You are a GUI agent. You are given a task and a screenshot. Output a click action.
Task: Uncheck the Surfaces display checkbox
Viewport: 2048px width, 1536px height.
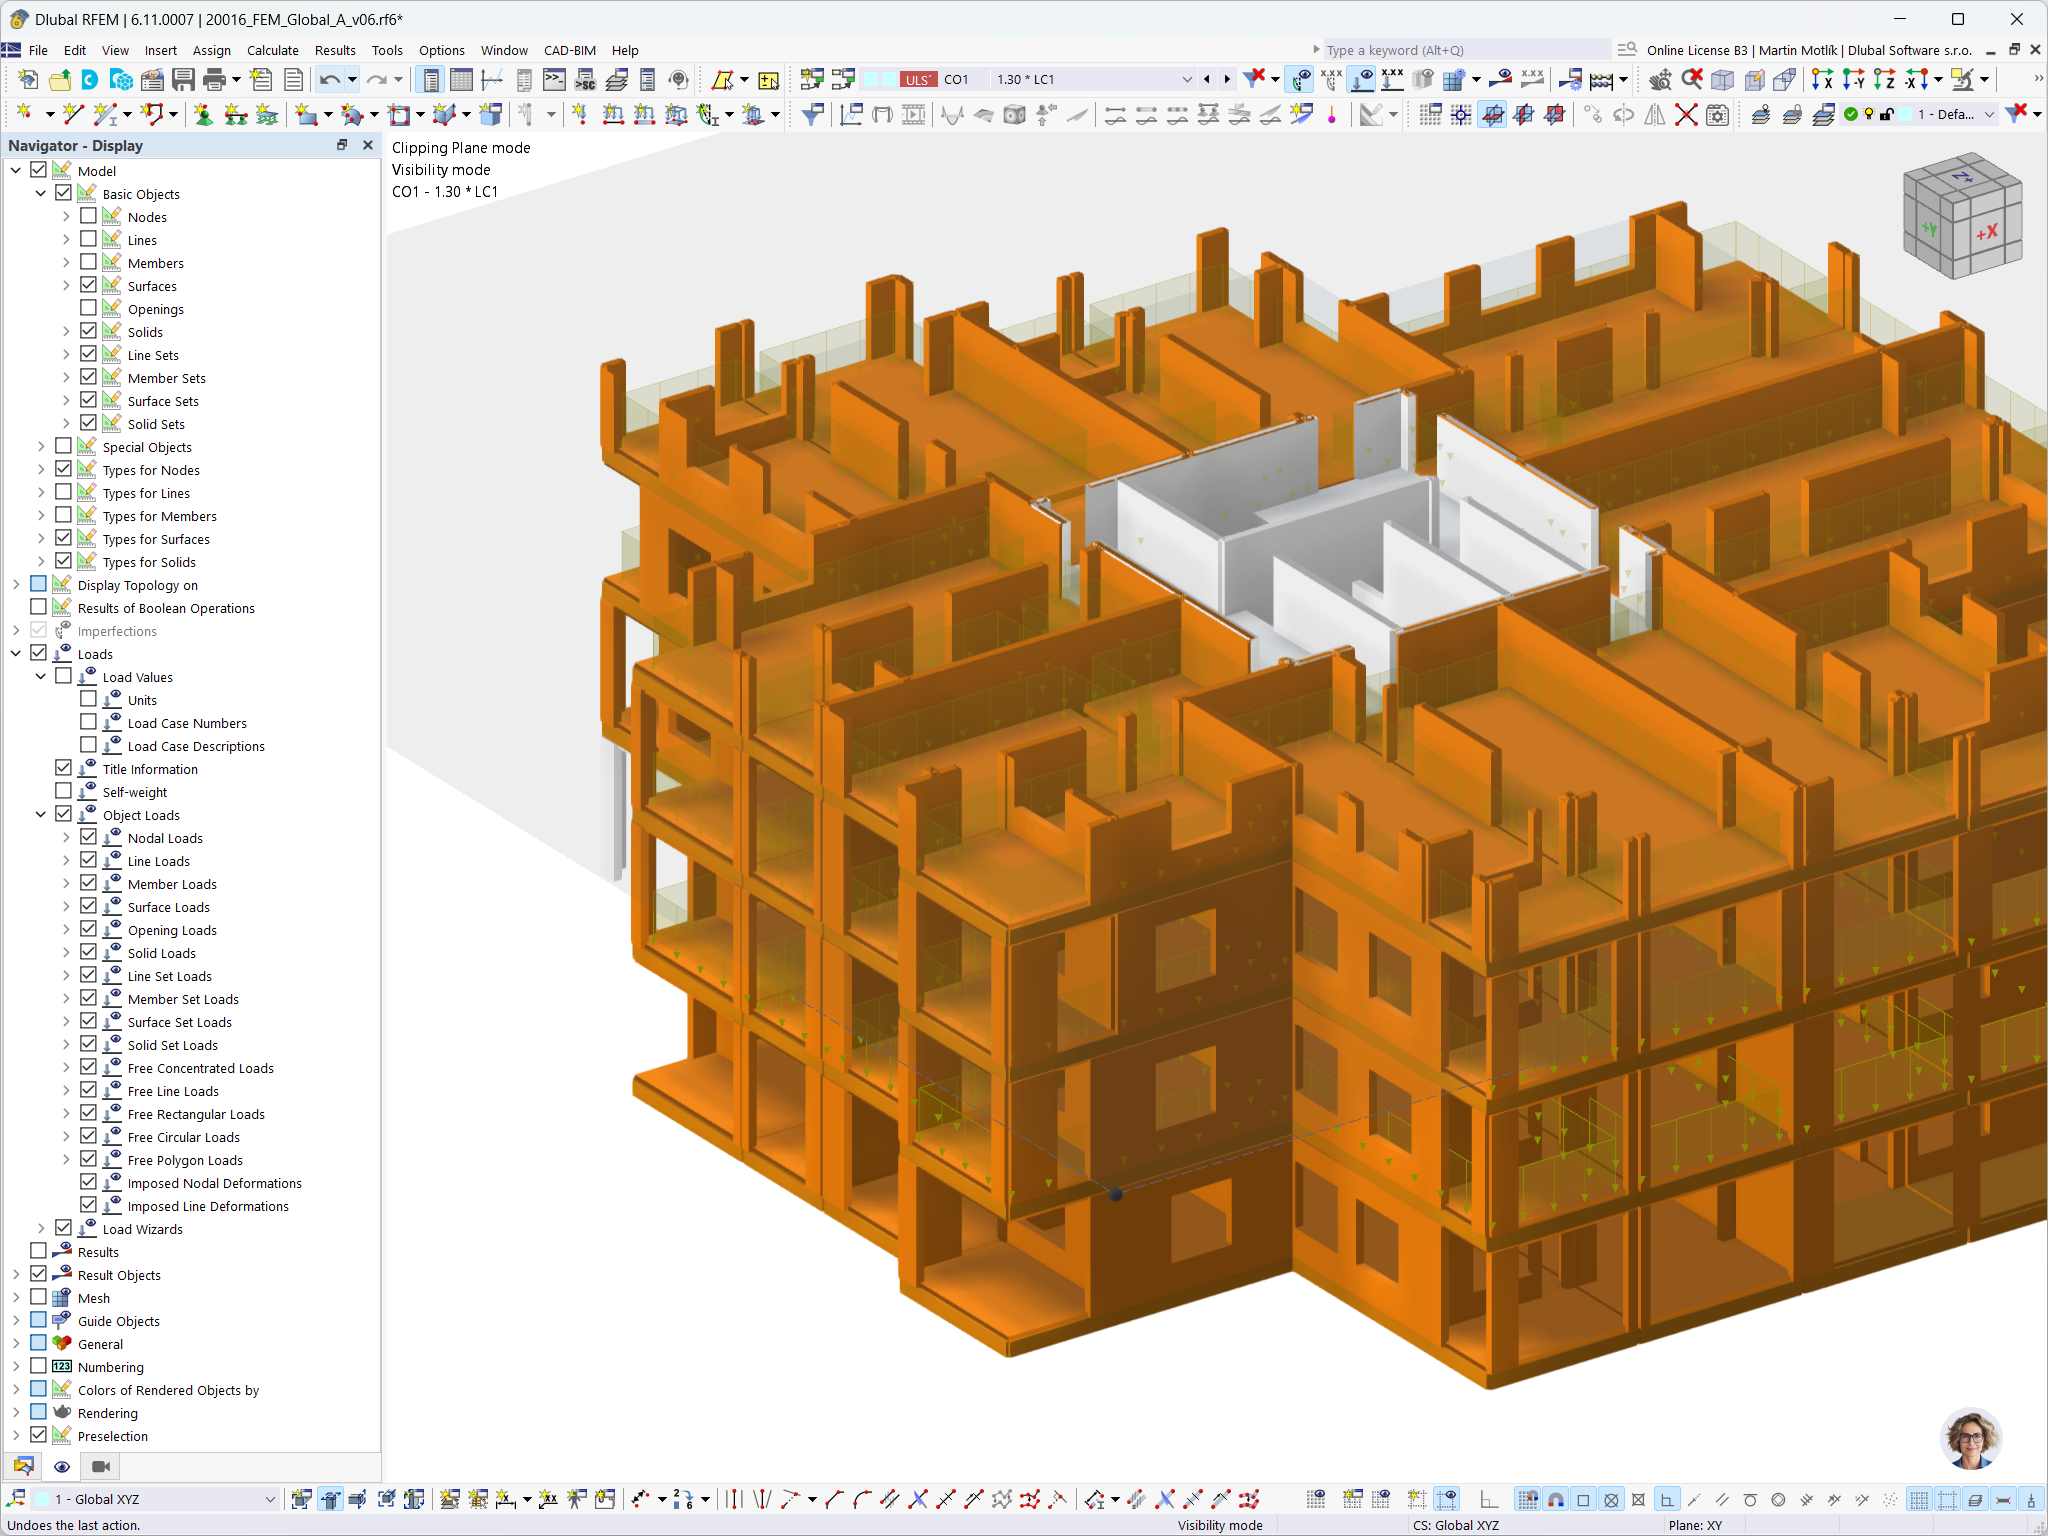89,284
